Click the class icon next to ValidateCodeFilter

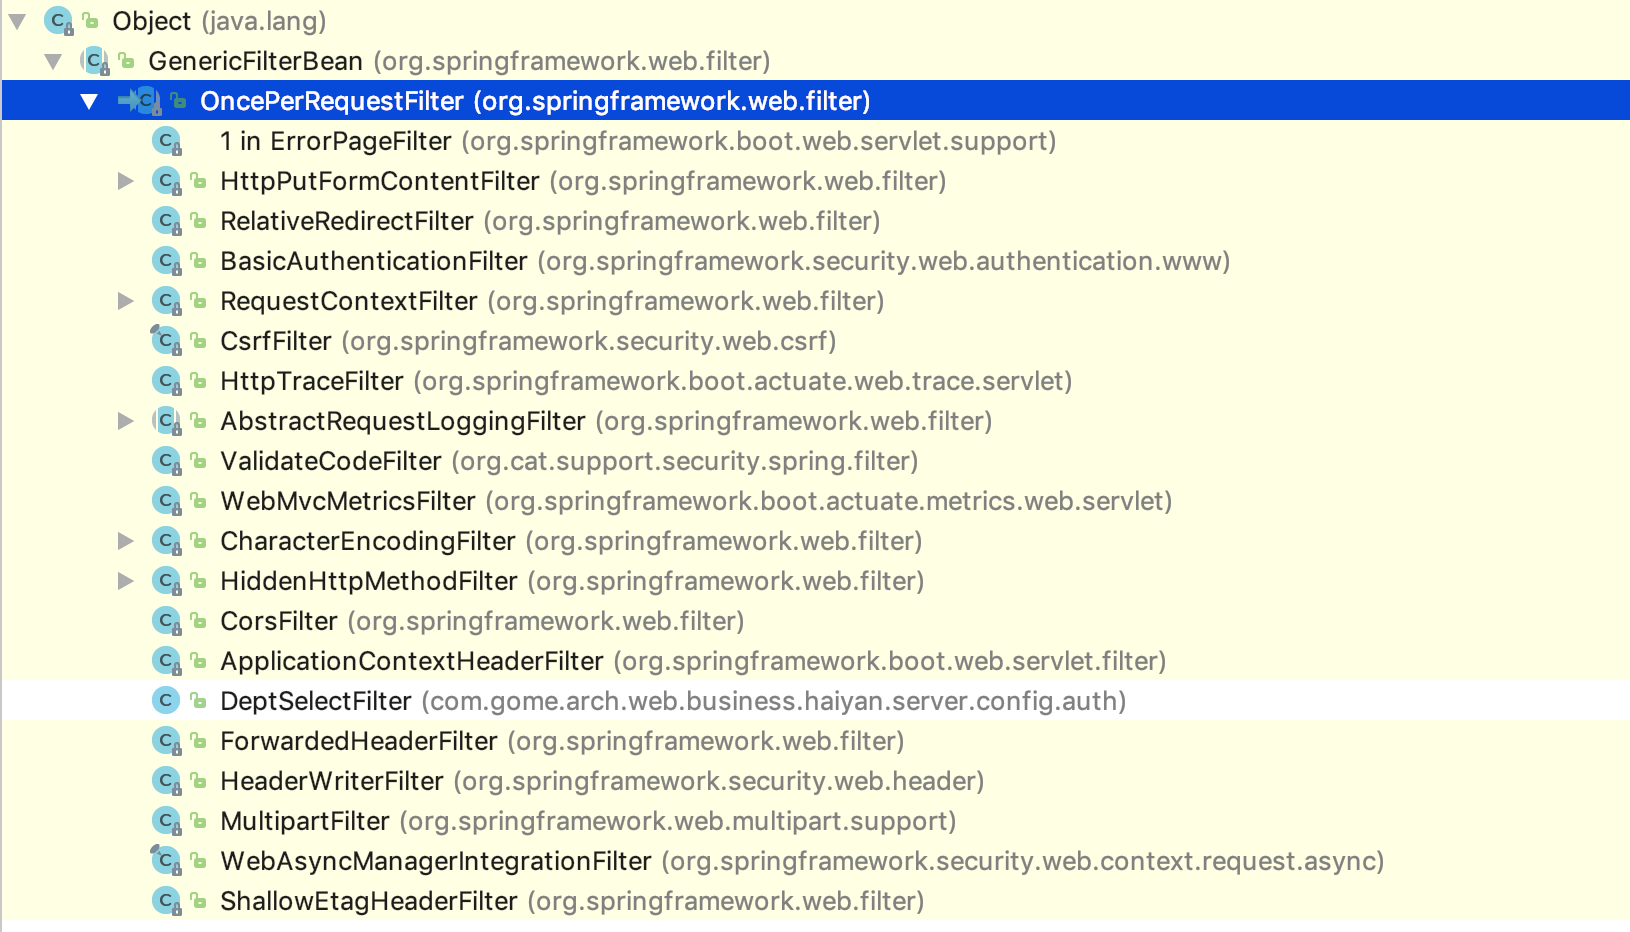[166, 460]
